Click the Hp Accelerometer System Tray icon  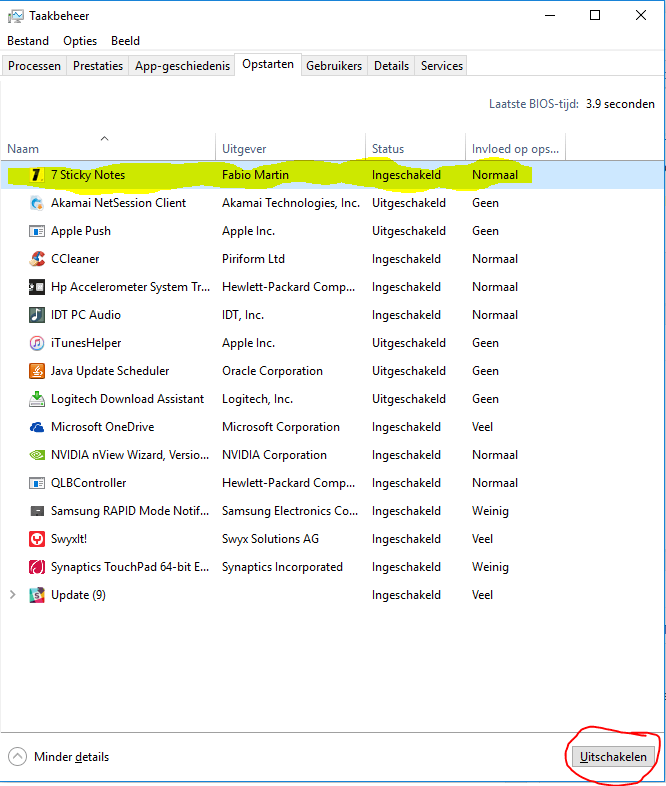coord(37,287)
